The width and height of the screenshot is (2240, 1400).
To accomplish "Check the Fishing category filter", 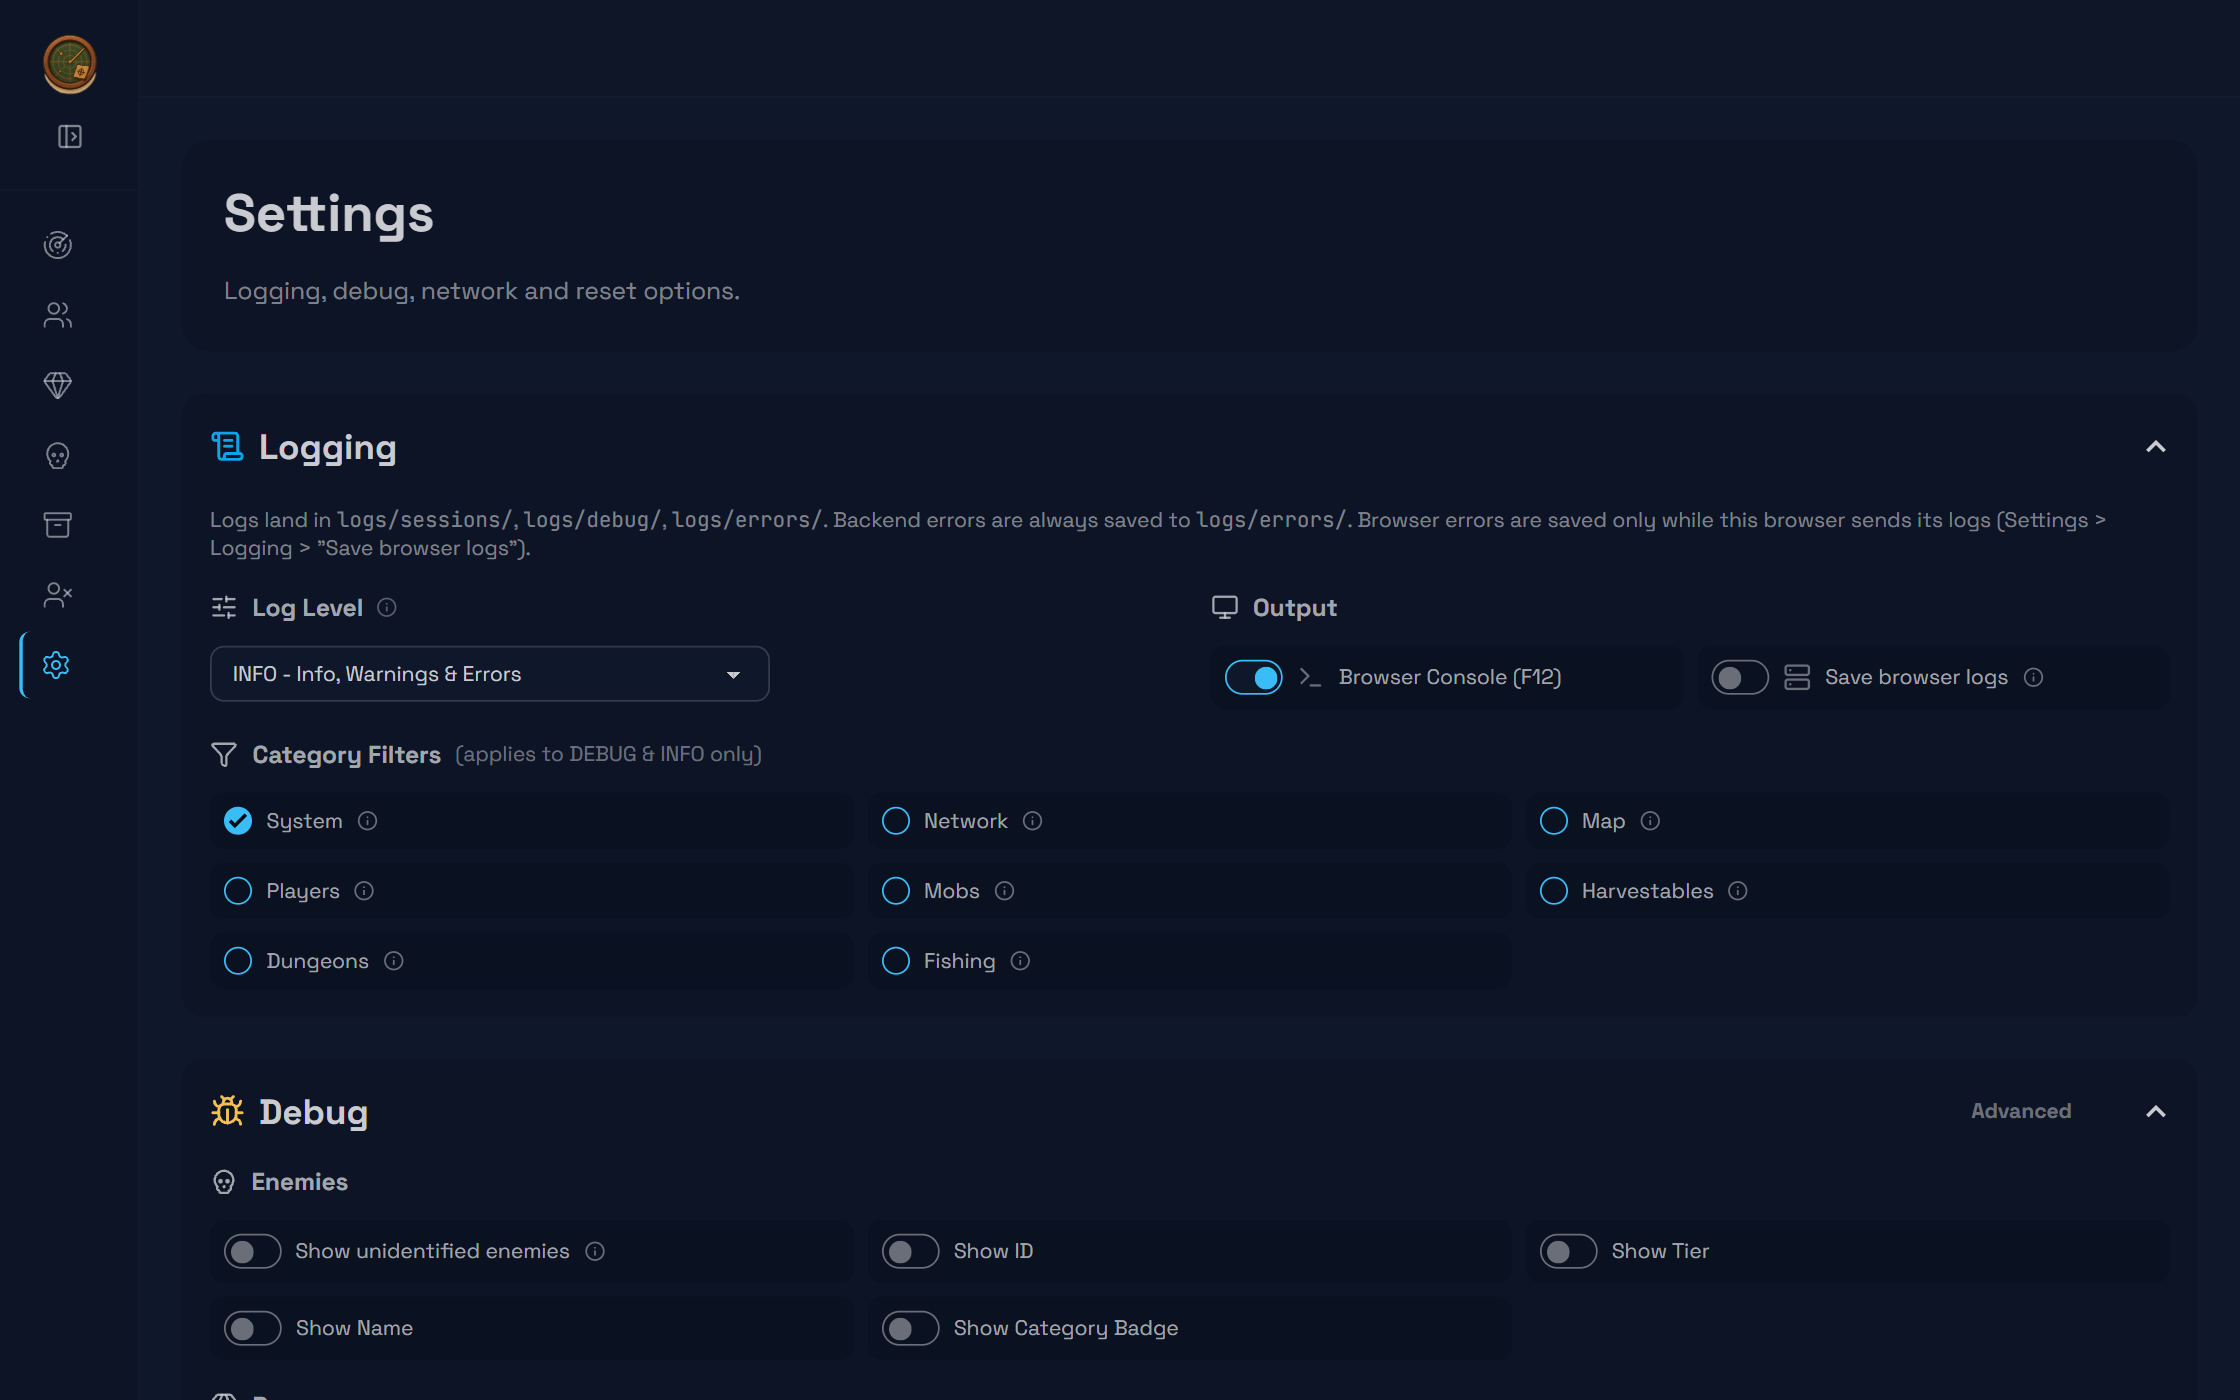I will (x=896, y=961).
